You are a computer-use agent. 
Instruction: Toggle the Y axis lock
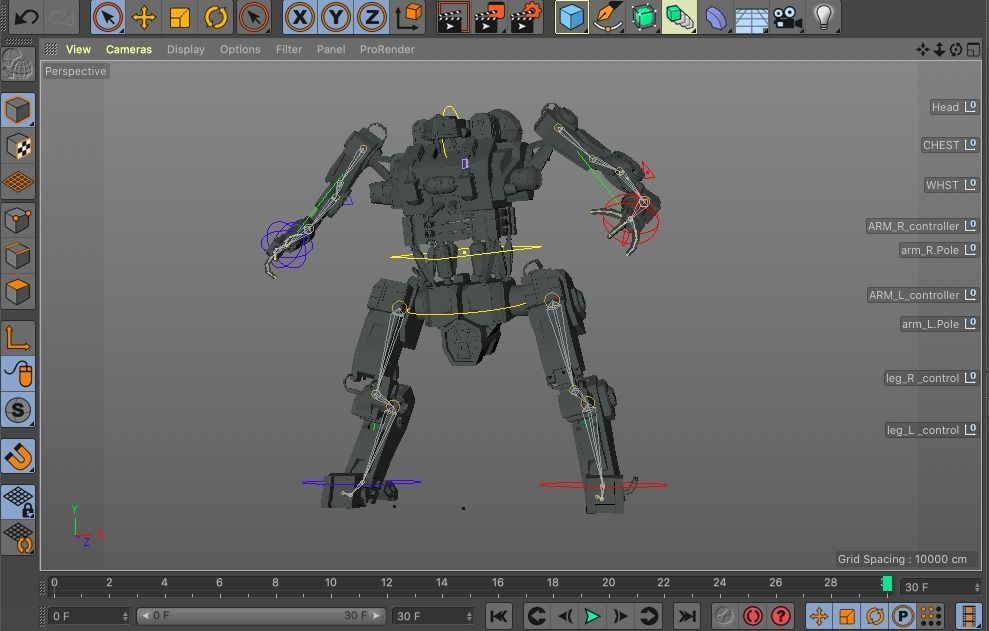point(335,17)
